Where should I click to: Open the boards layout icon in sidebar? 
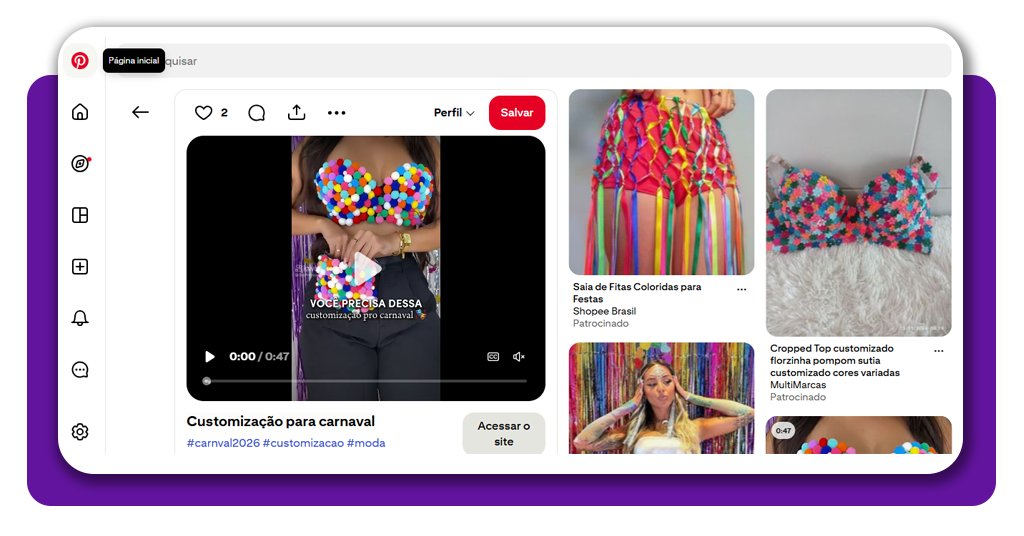coord(80,215)
